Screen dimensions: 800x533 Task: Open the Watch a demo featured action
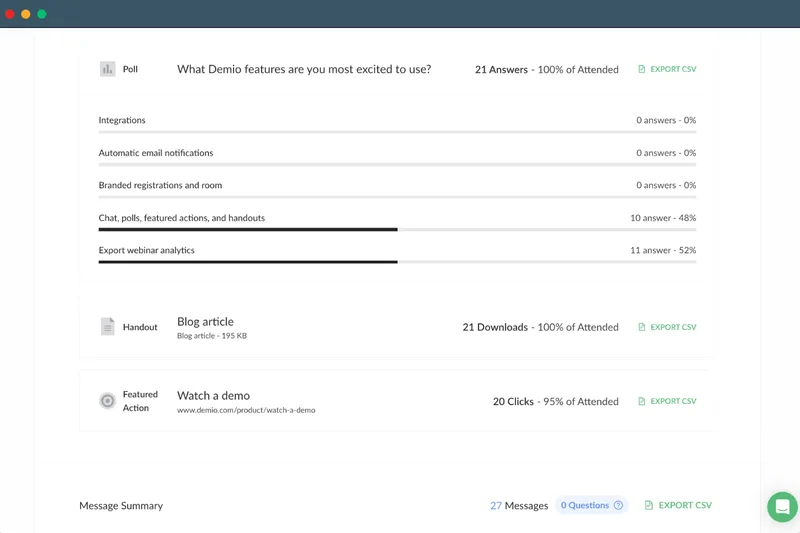(x=213, y=395)
